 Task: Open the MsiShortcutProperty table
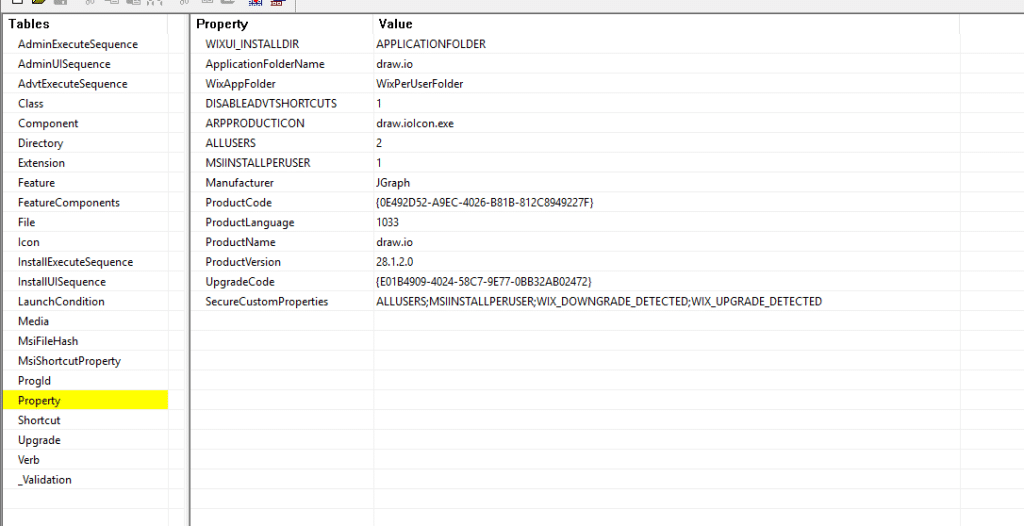tap(69, 361)
